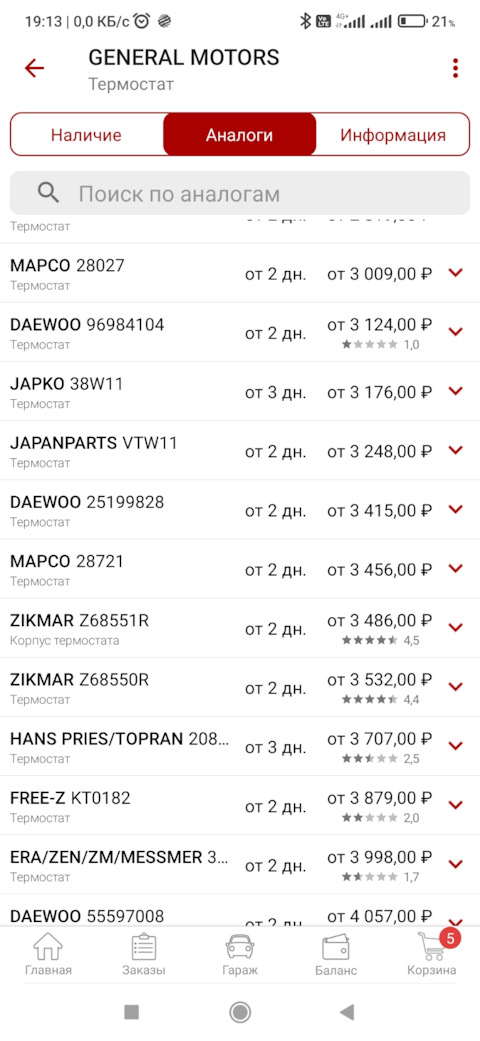Switch to the Наличие tab
This screenshot has width=480, height=1041.
point(86,135)
